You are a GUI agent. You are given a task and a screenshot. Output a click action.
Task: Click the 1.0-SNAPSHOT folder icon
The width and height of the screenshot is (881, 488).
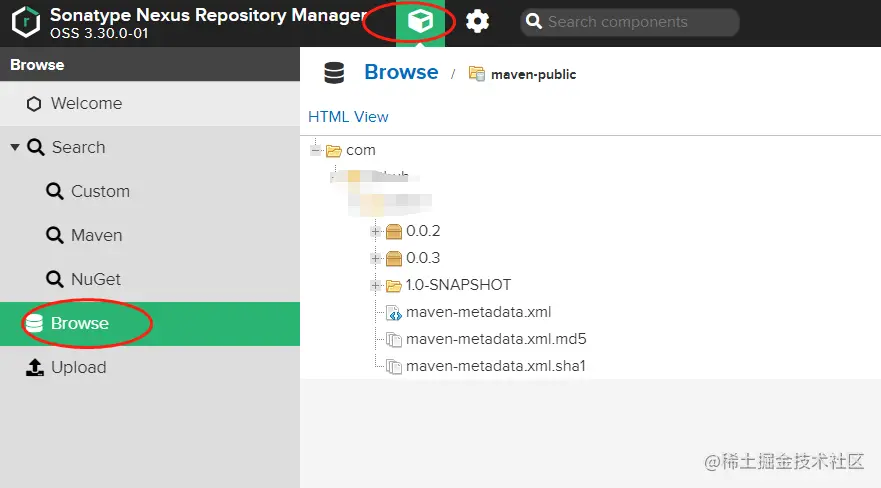coord(394,286)
